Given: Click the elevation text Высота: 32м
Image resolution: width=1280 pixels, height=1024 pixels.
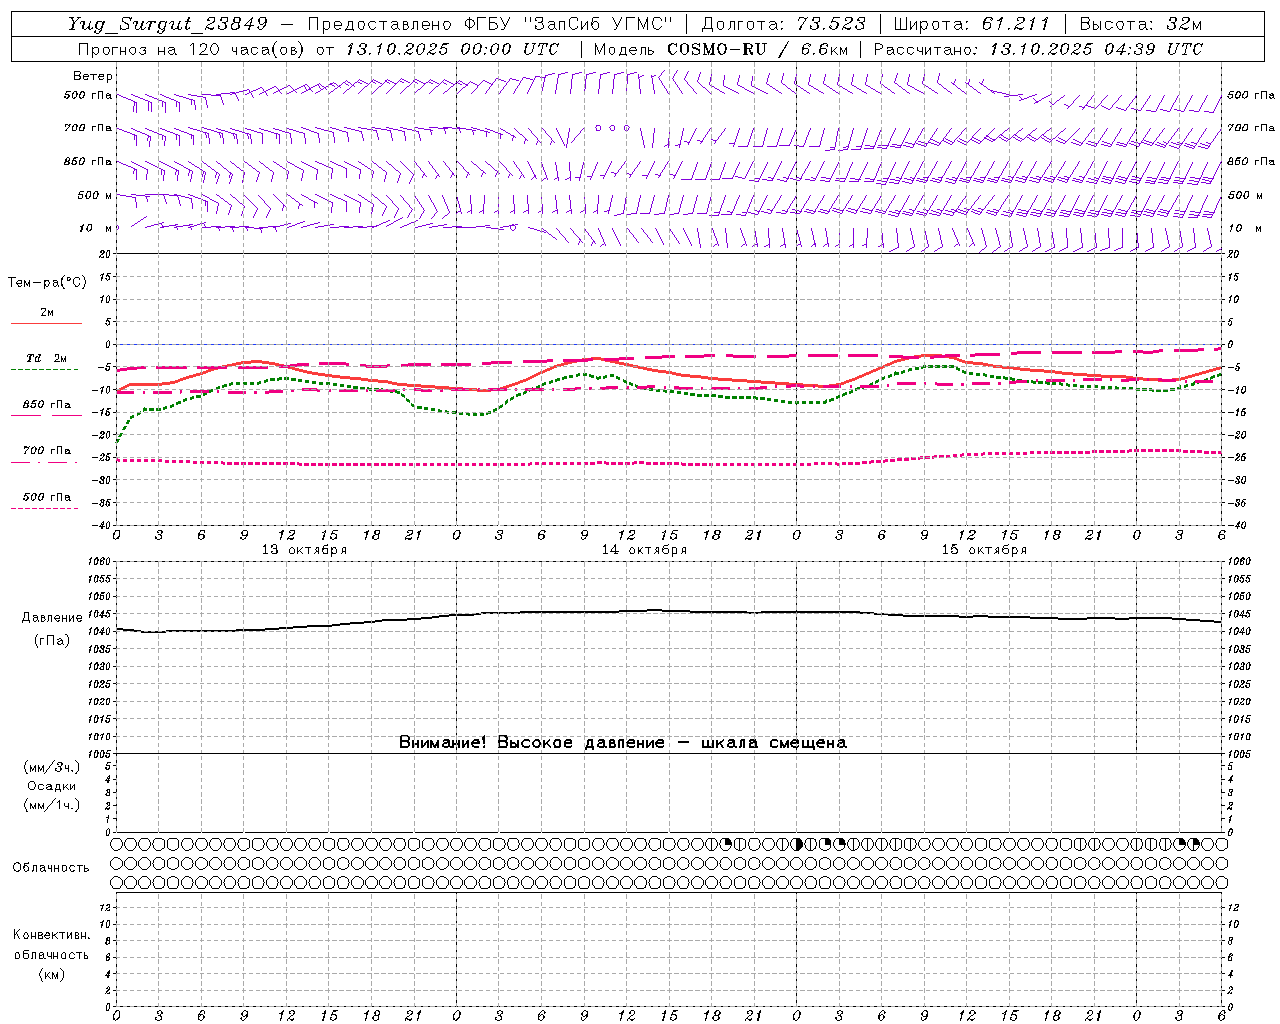Looking at the screenshot, I should [x=1140, y=24].
